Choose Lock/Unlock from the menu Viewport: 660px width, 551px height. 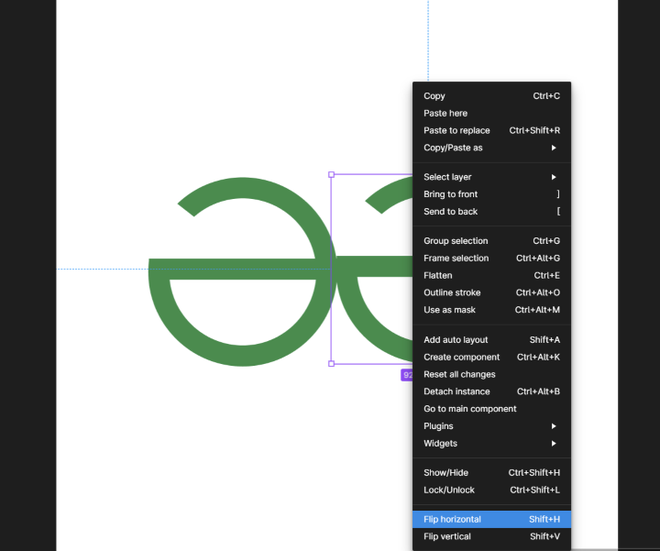[492, 490]
